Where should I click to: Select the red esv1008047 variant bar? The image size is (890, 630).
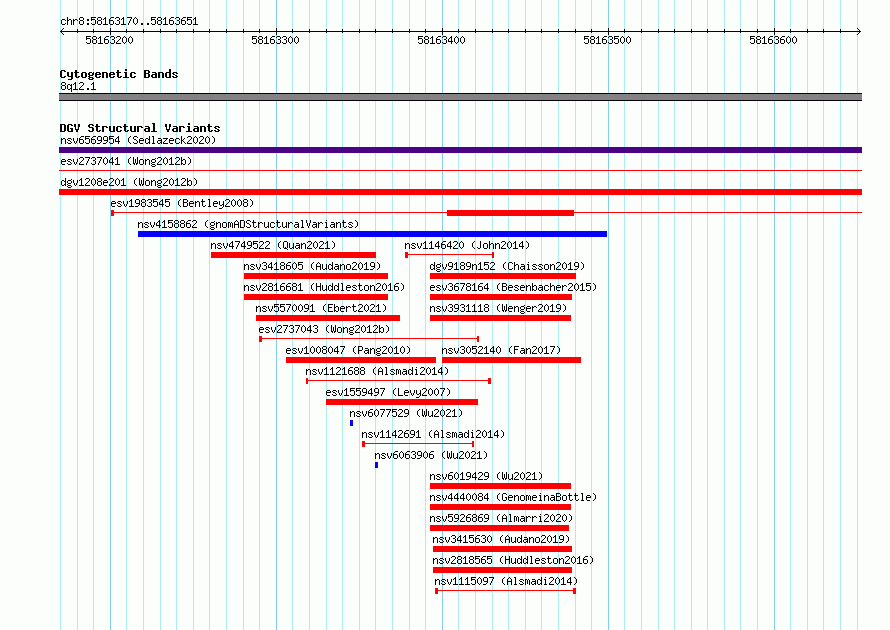tap(361, 360)
